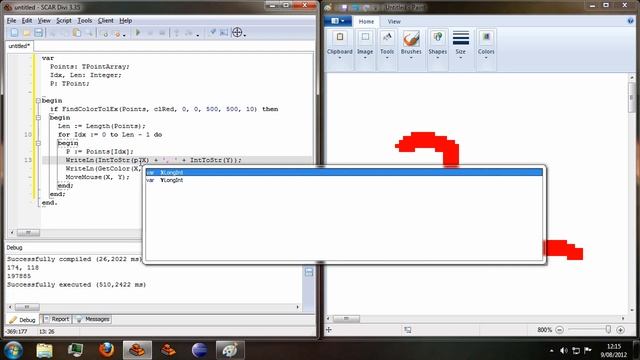Viewport: 640px width, 360px height.
Task: Select the View ribbon tab in Paint
Action: 394,21
